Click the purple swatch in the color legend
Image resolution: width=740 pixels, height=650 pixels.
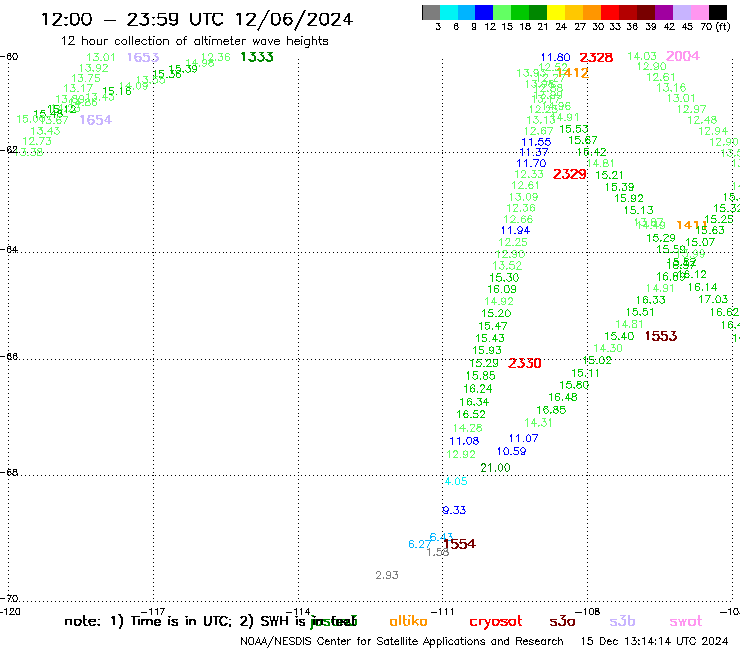coord(664,12)
